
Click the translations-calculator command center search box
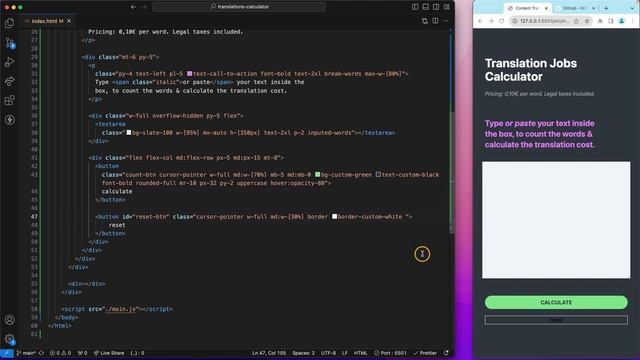pos(239,7)
